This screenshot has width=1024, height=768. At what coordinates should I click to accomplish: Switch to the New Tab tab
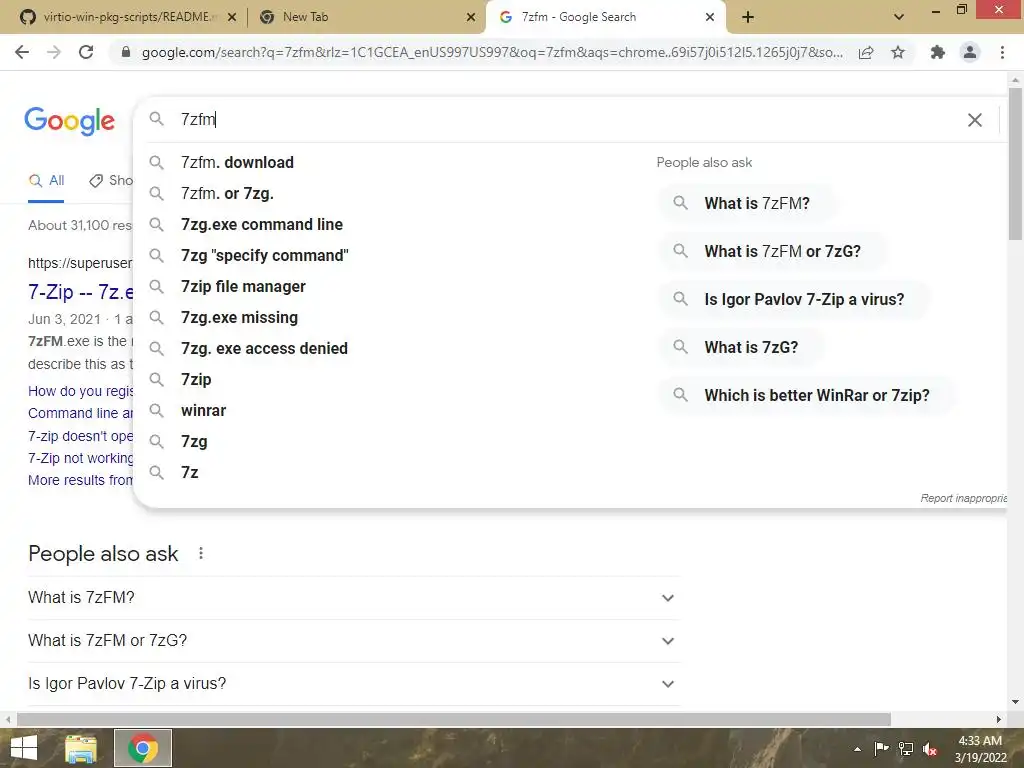[366, 17]
